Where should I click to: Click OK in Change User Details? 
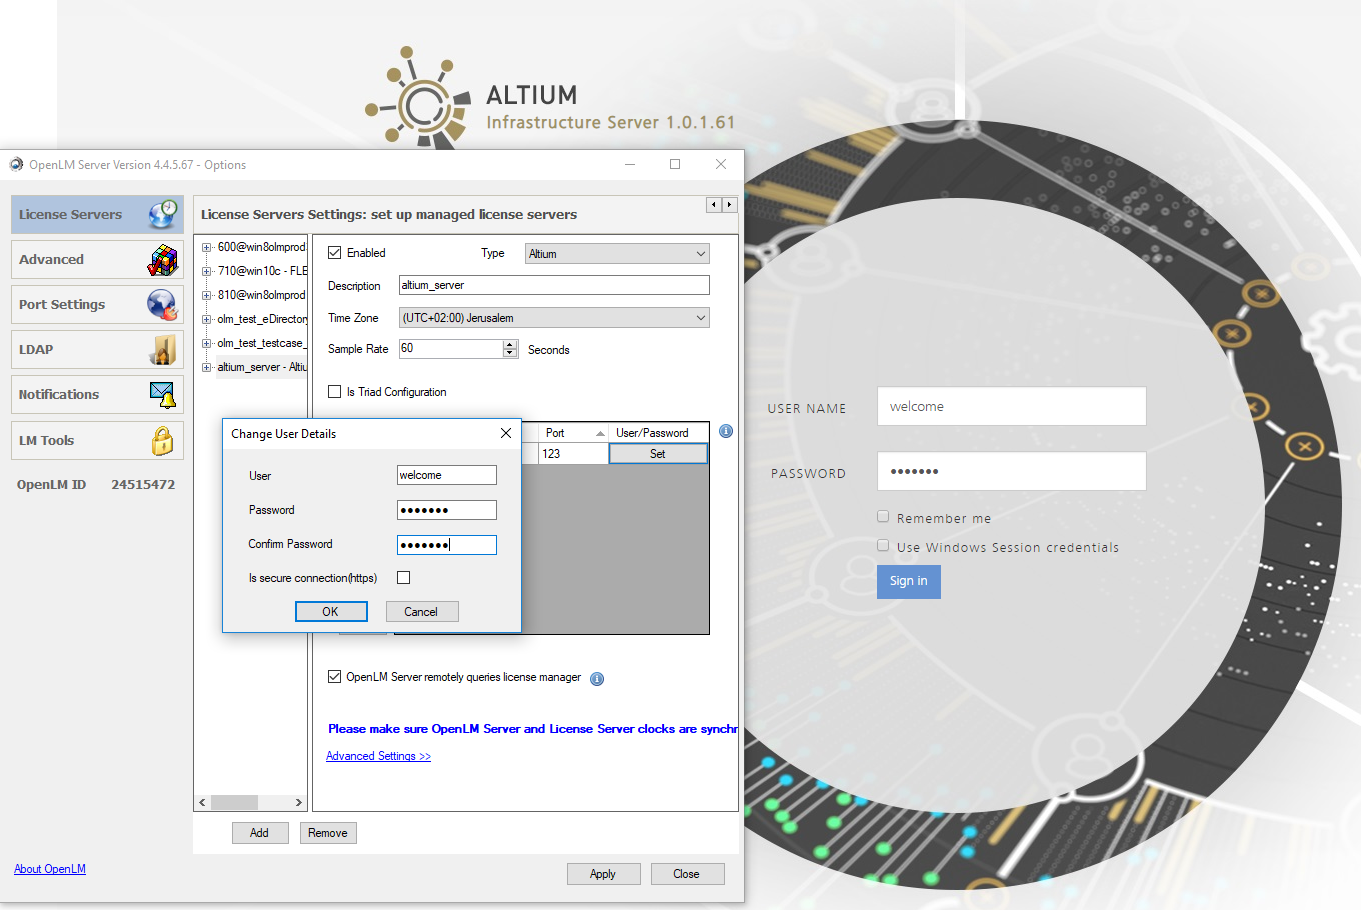click(x=331, y=612)
